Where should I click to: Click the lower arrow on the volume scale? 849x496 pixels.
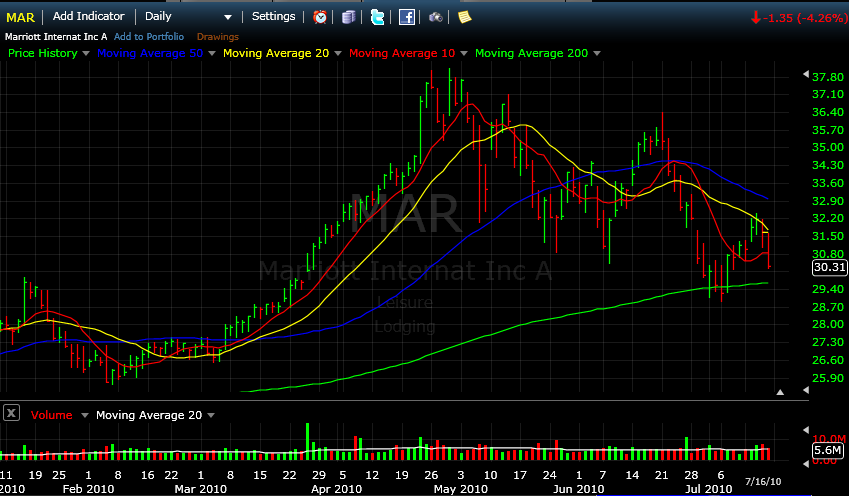(806, 464)
